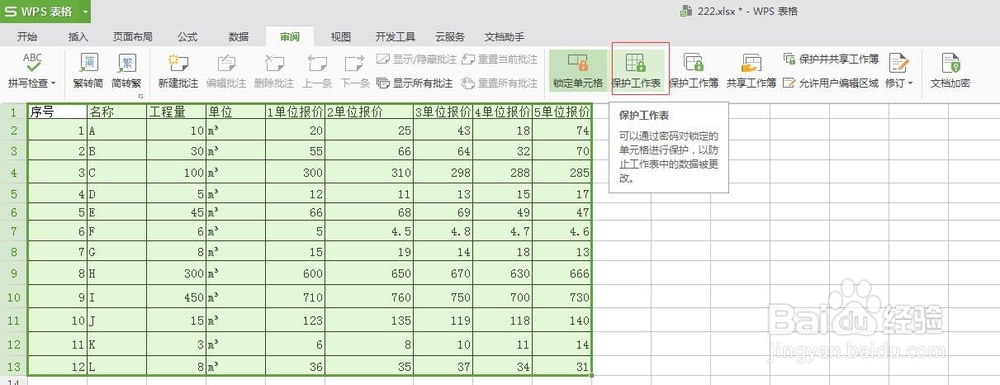Switch to the 云服务 tab
This screenshot has height=385, width=1000.
coord(450,37)
